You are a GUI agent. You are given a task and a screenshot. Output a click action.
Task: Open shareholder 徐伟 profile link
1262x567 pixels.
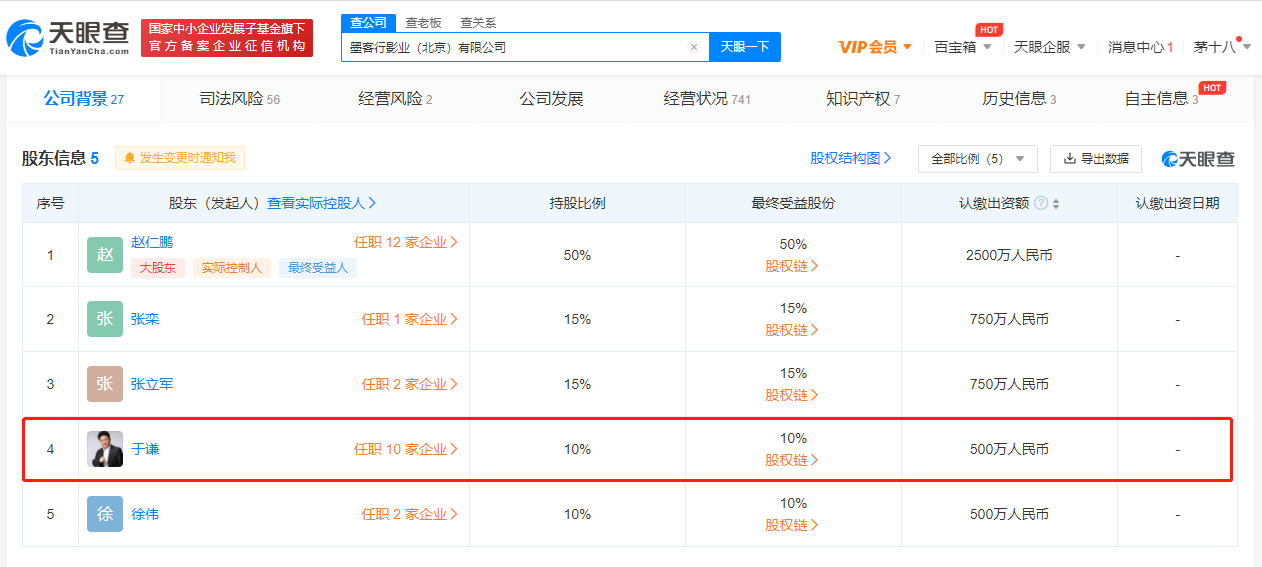145,514
